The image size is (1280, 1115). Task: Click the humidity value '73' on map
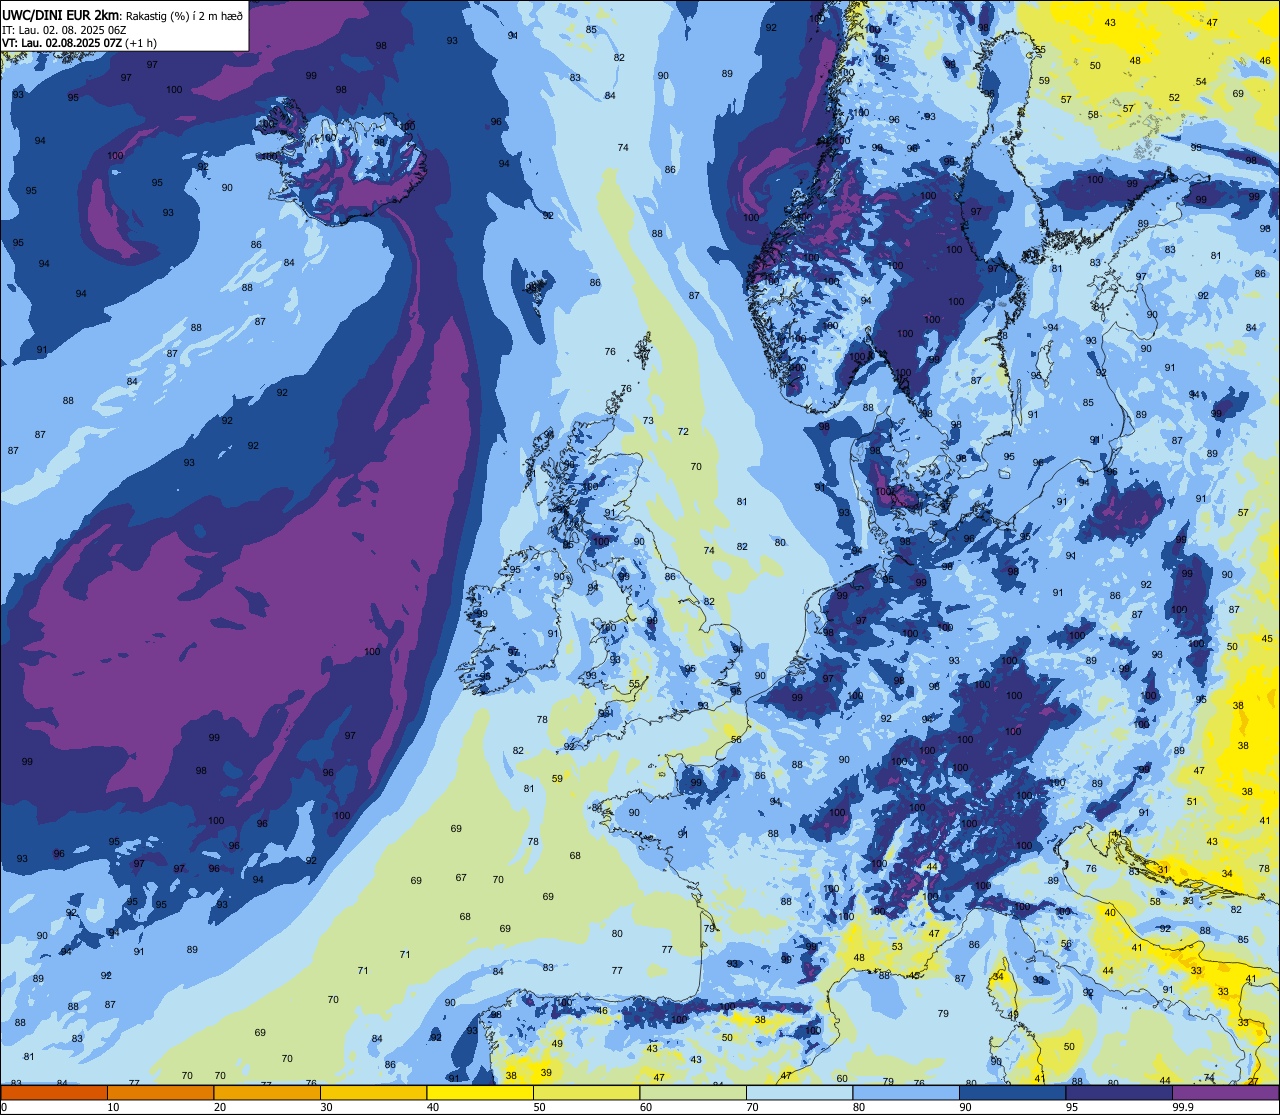[x=648, y=421]
